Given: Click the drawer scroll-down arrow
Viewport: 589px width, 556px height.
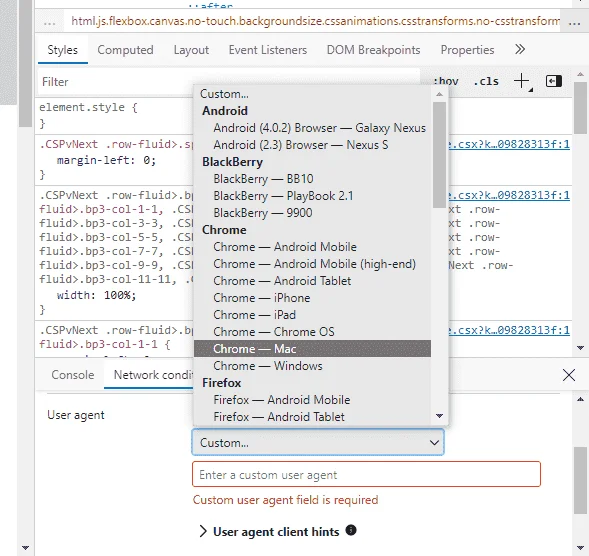Looking at the screenshot, I should tap(580, 547).
